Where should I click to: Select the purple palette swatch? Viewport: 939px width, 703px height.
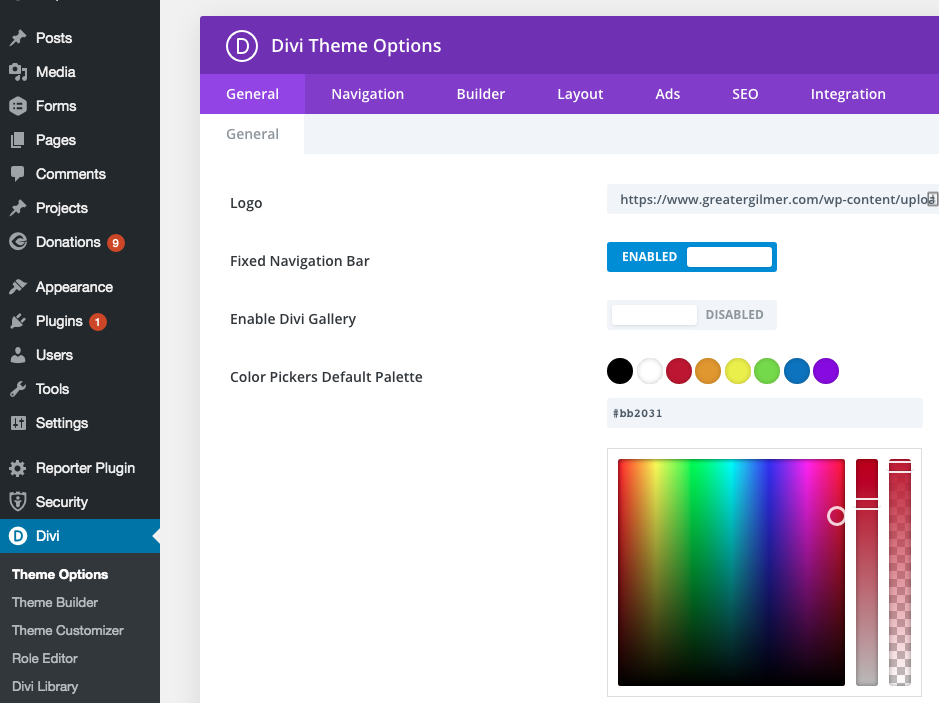pos(826,371)
